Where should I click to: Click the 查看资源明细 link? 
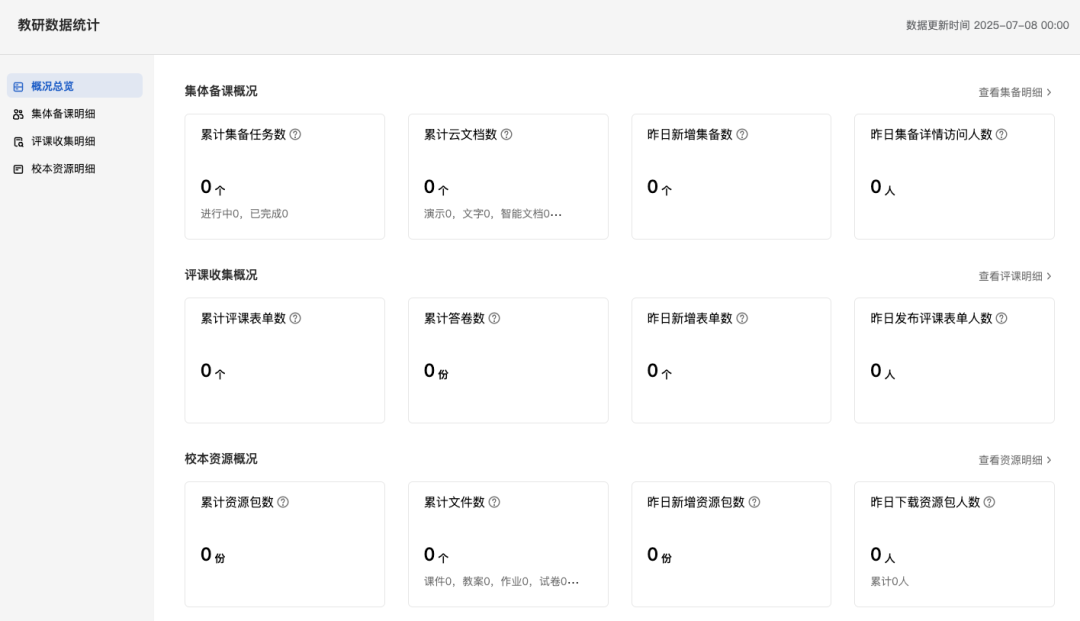[1013, 459]
